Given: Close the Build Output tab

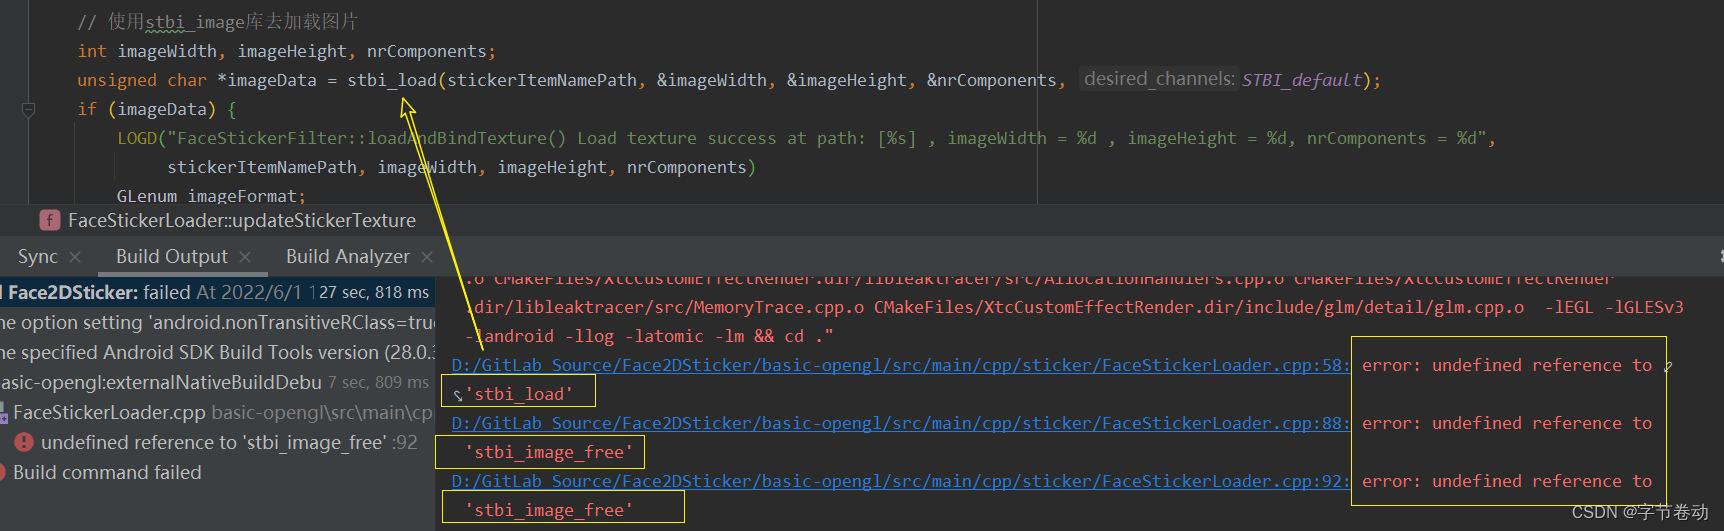Looking at the screenshot, I should tap(245, 257).
